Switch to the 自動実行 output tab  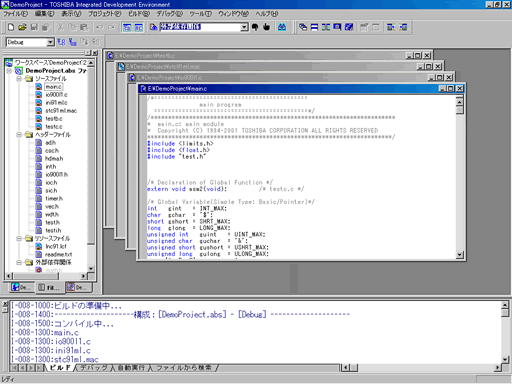click(131, 368)
